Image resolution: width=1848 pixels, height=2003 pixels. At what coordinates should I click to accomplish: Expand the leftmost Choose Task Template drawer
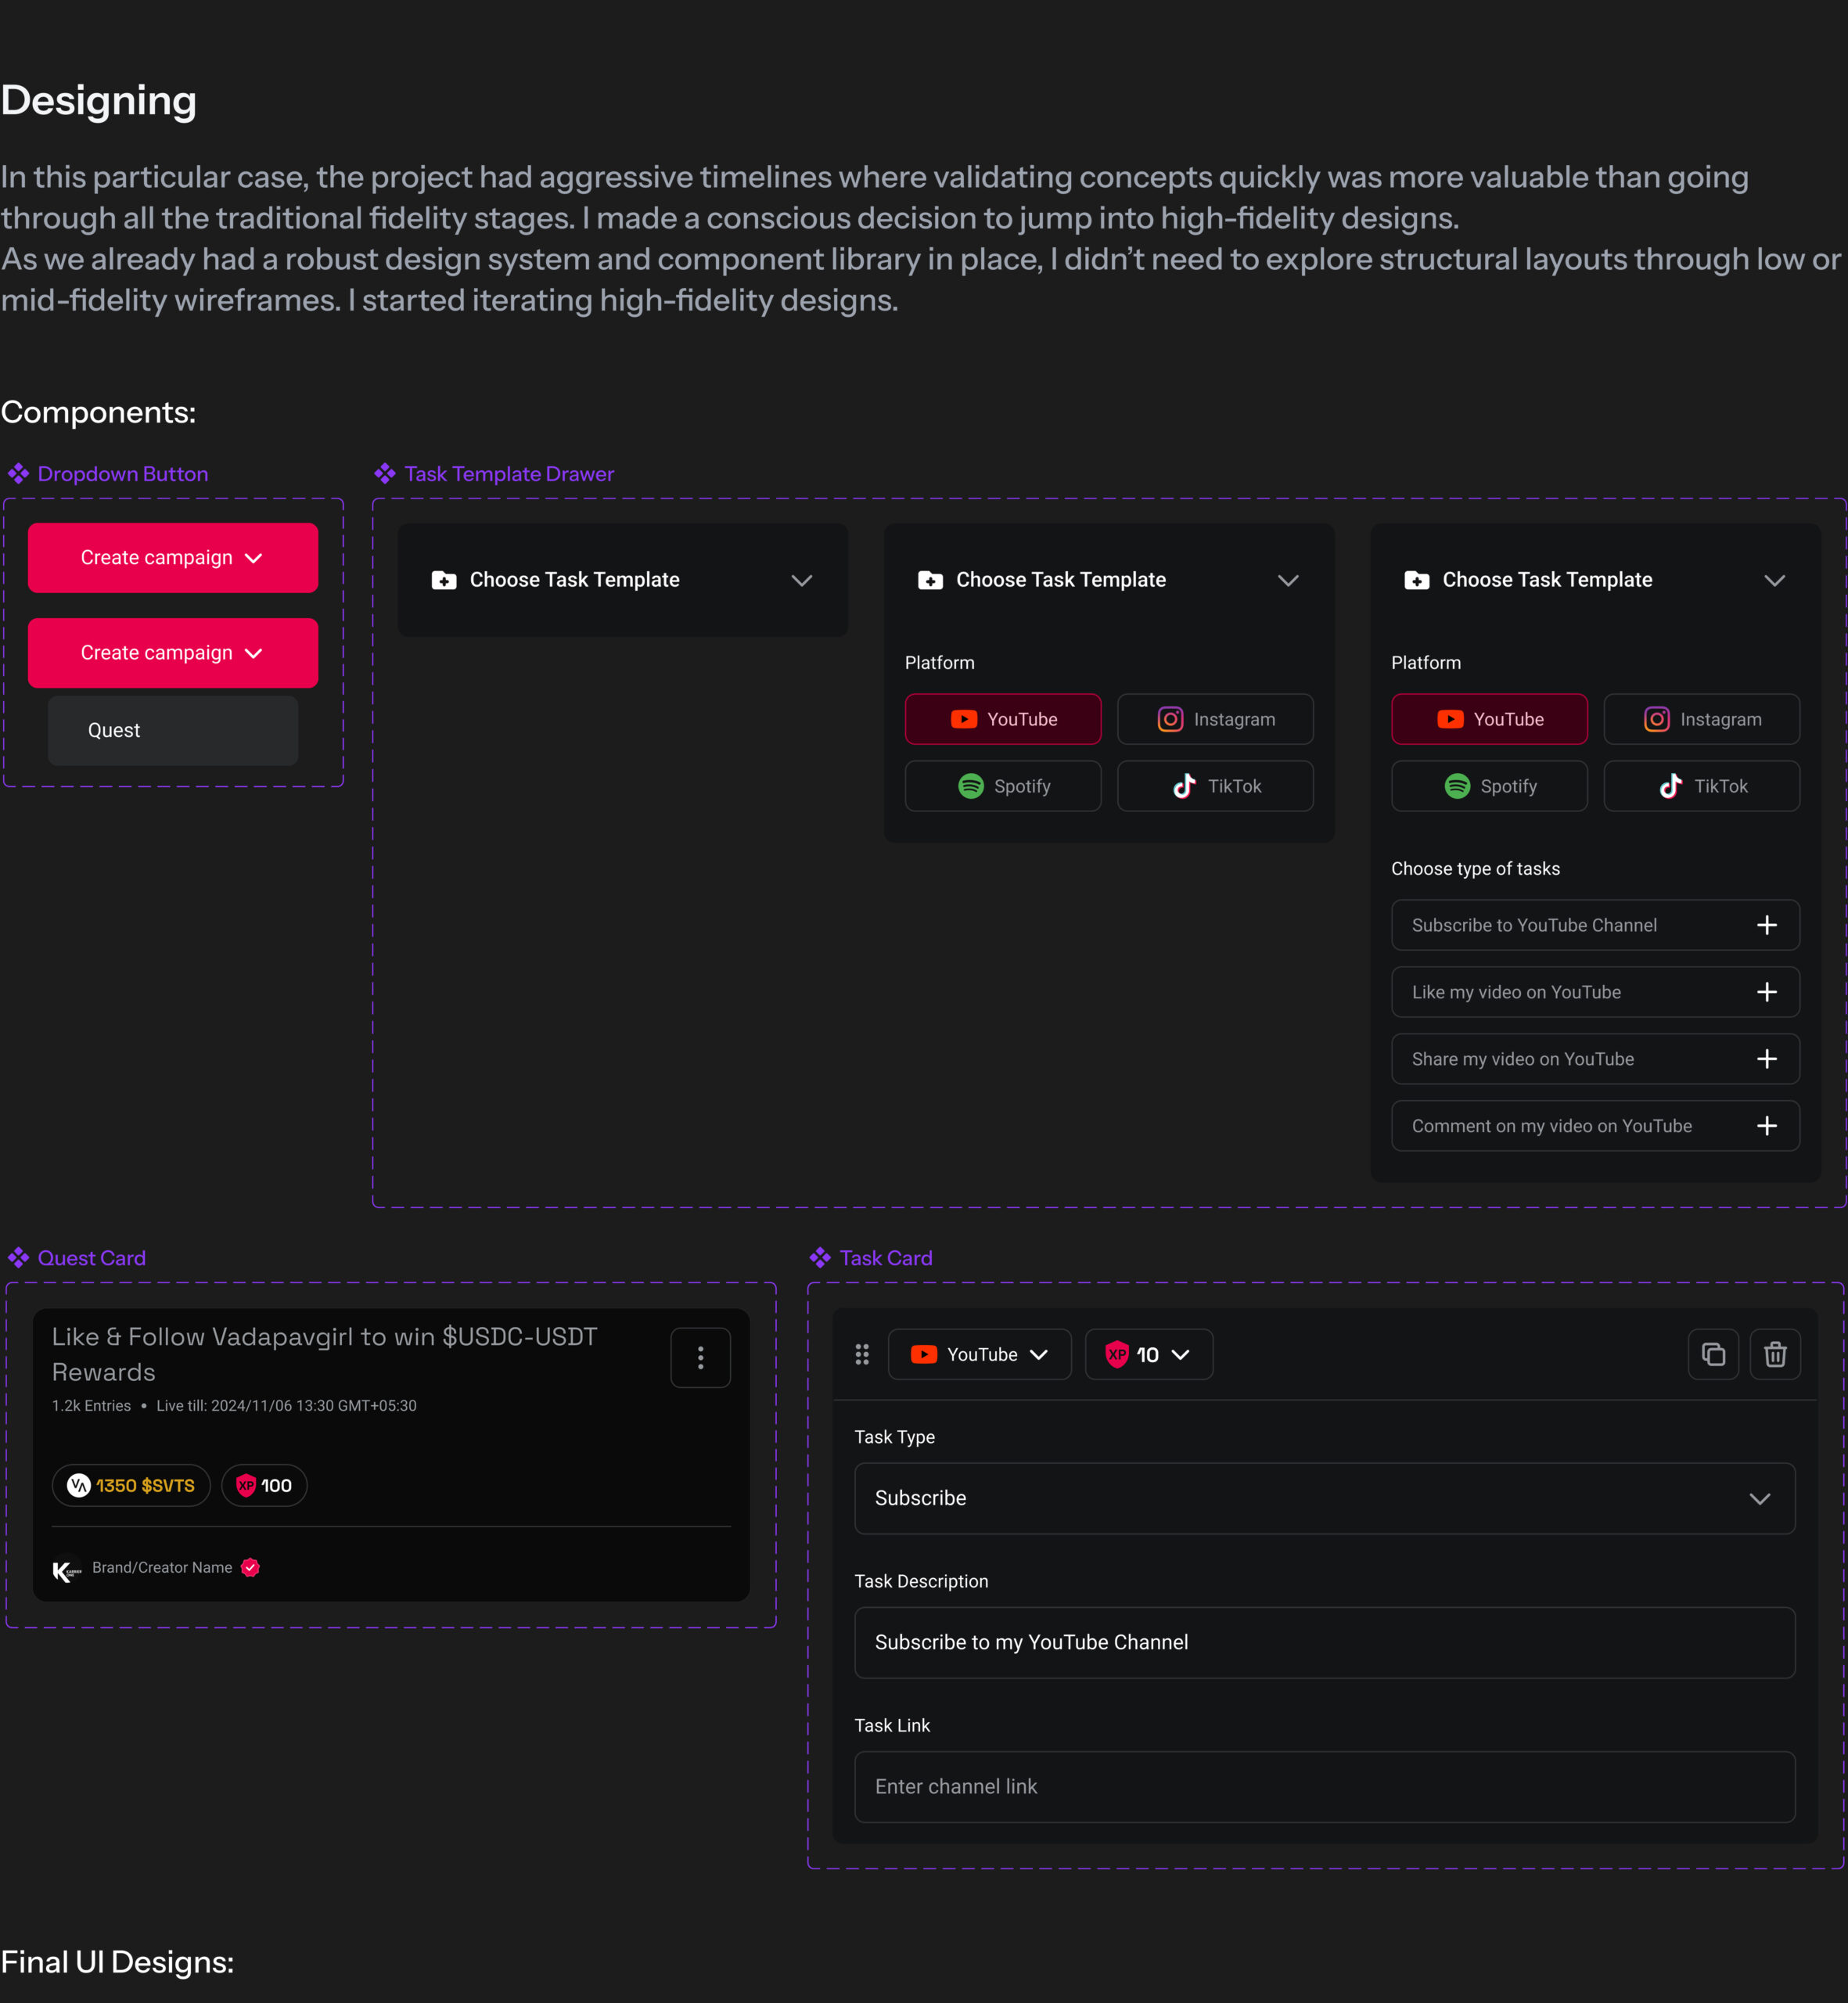click(801, 580)
